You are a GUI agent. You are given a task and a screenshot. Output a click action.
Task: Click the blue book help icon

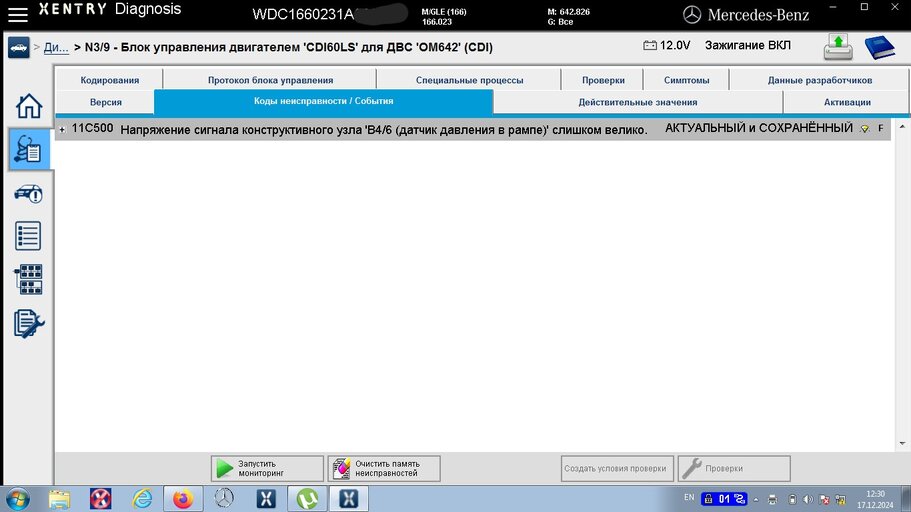point(880,48)
